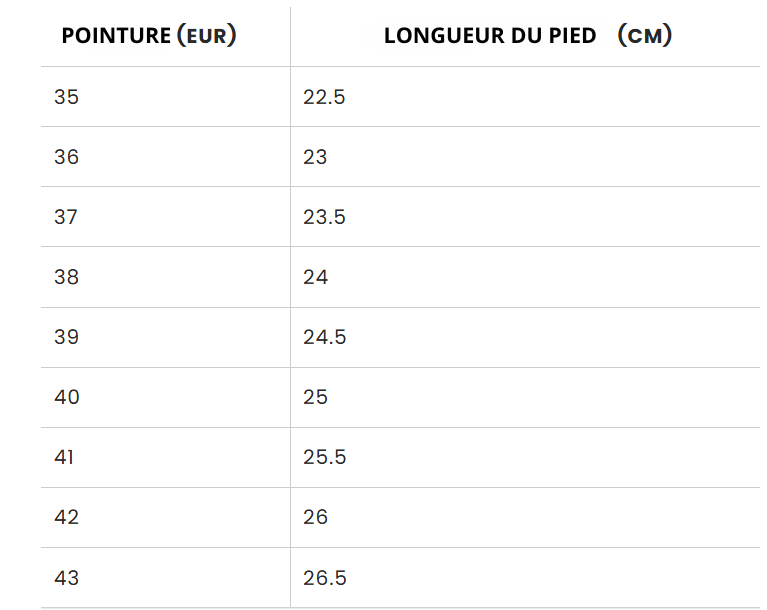The width and height of the screenshot is (767, 610).
Task: Select size 42 cell
Action: pyautogui.click(x=166, y=517)
